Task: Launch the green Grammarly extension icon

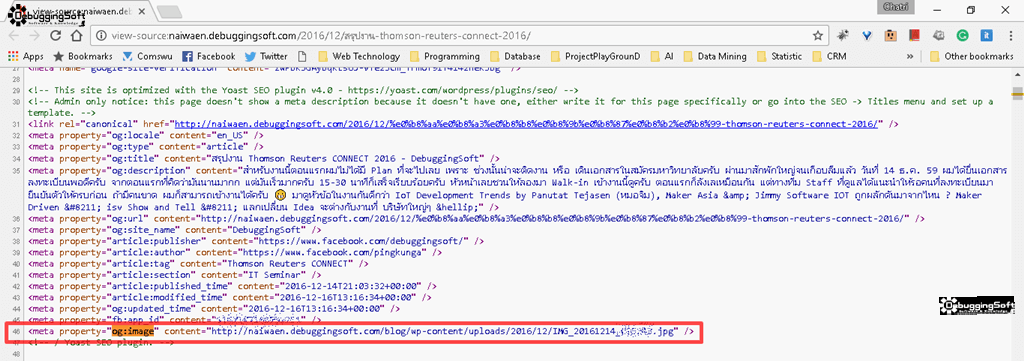Action: [963, 35]
